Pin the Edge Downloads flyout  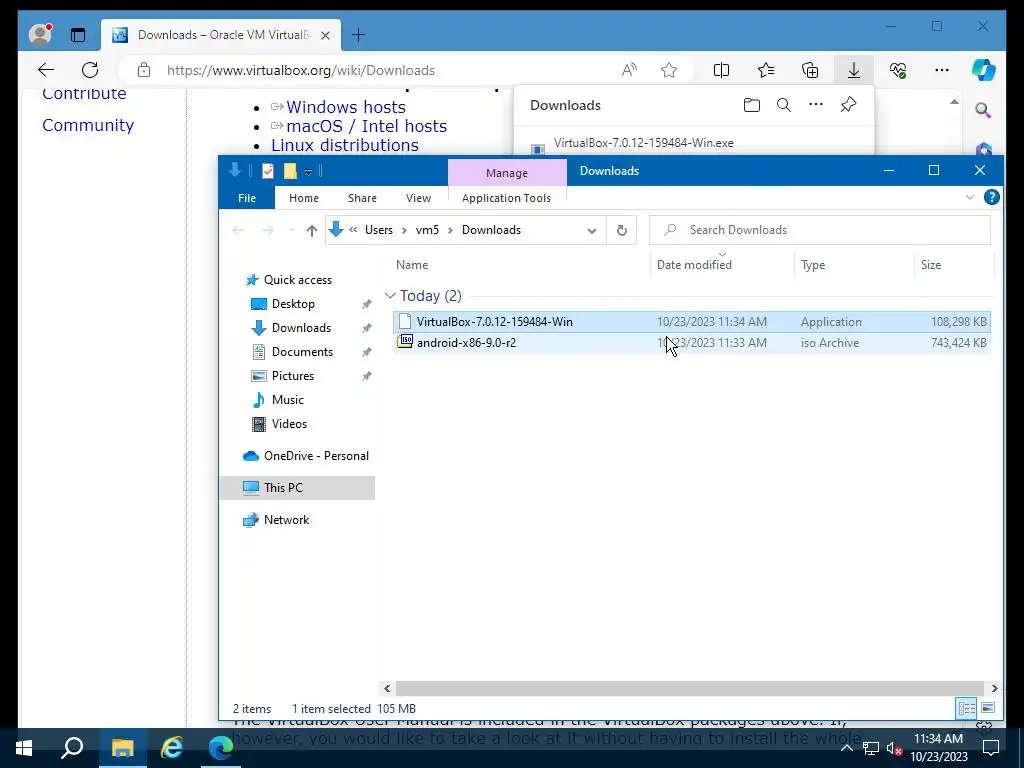point(848,104)
